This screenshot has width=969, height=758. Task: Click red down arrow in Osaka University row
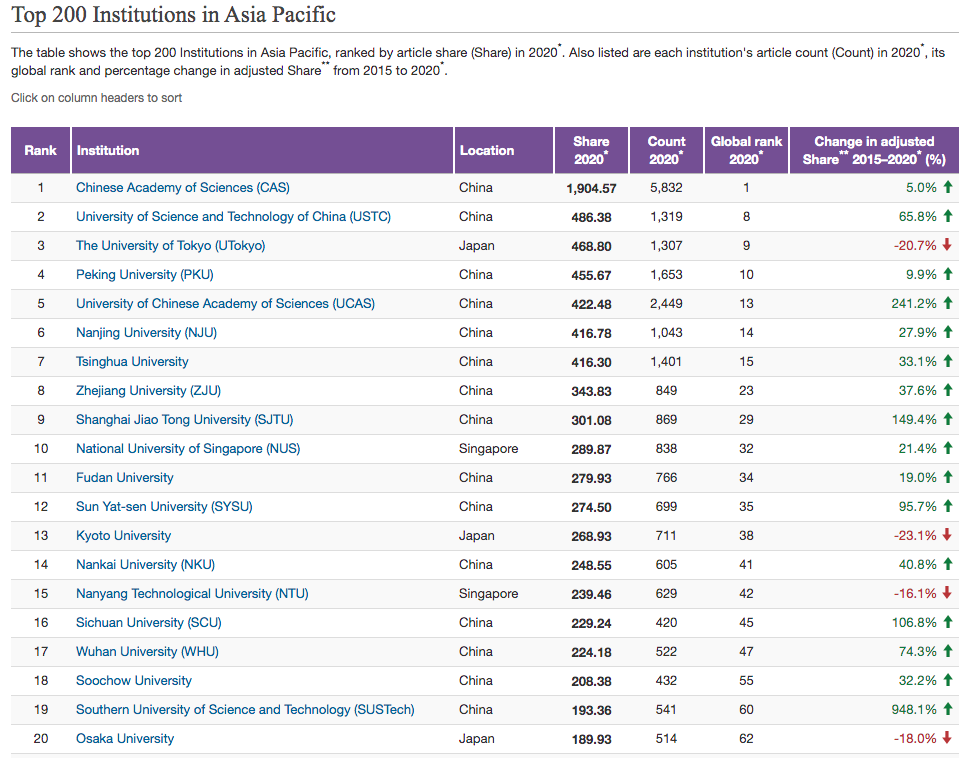click(x=947, y=738)
